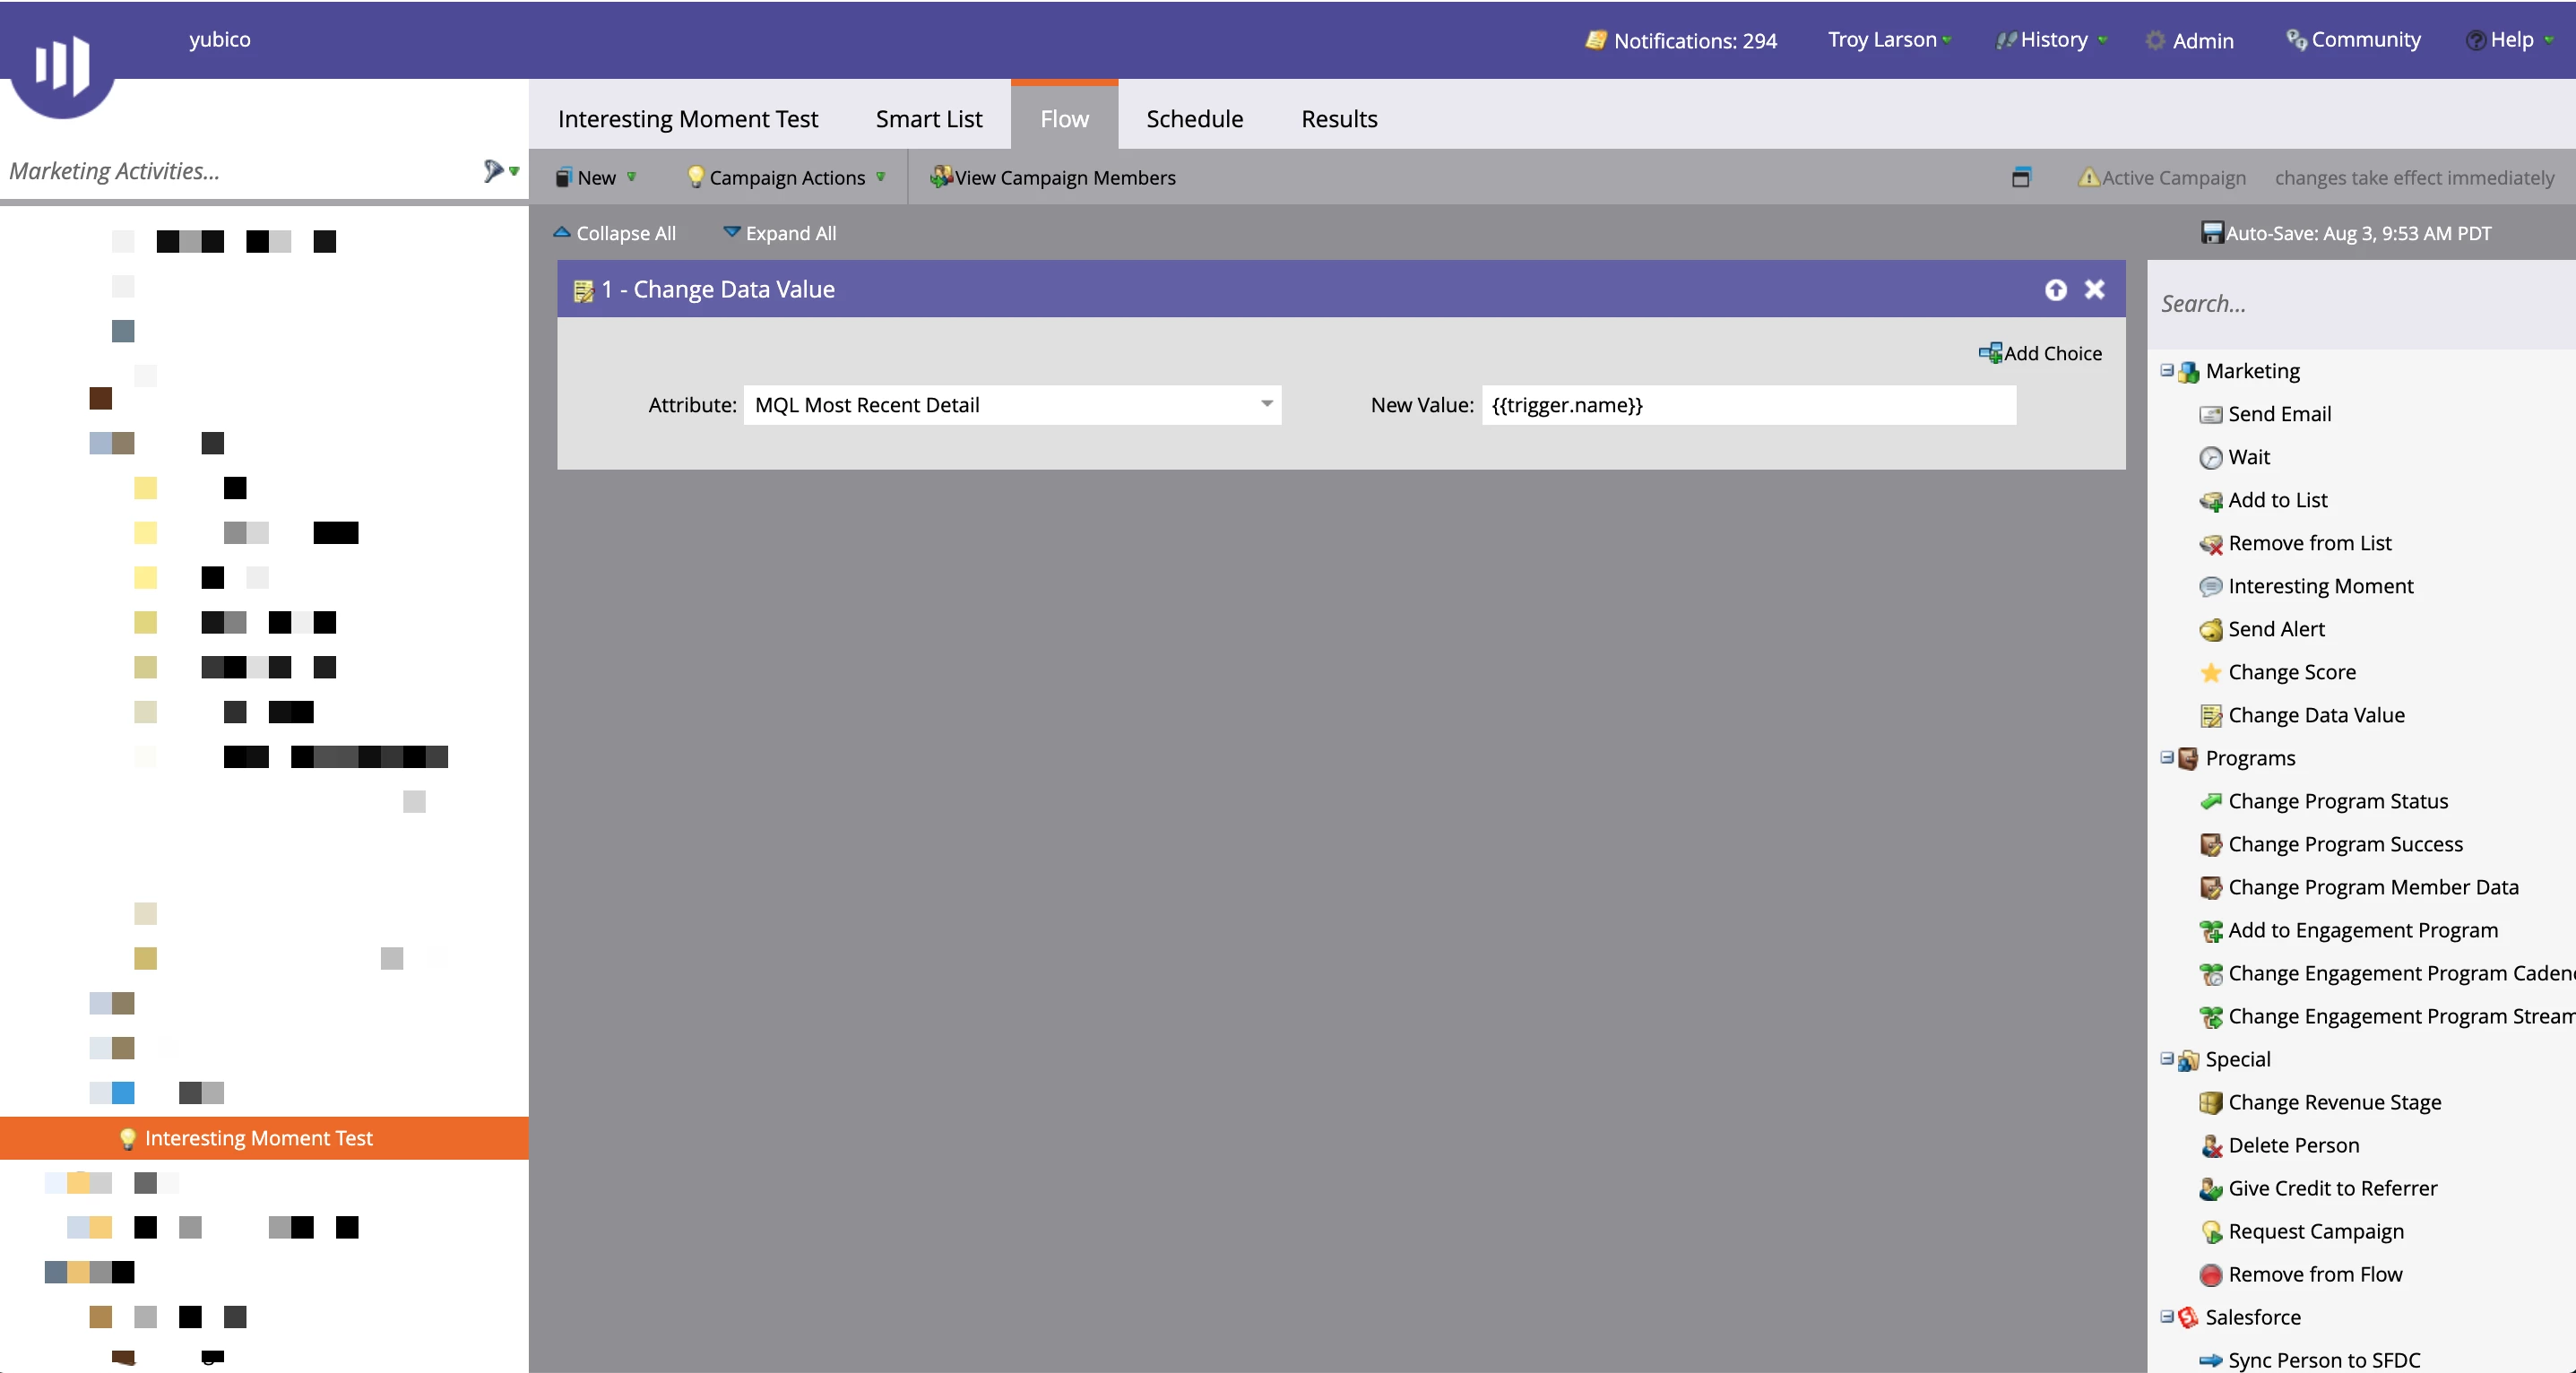The height and width of the screenshot is (1373, 2576).
Task: Switch to the Smart List tab
Action: pyautogui.click(x=928, y=118)
